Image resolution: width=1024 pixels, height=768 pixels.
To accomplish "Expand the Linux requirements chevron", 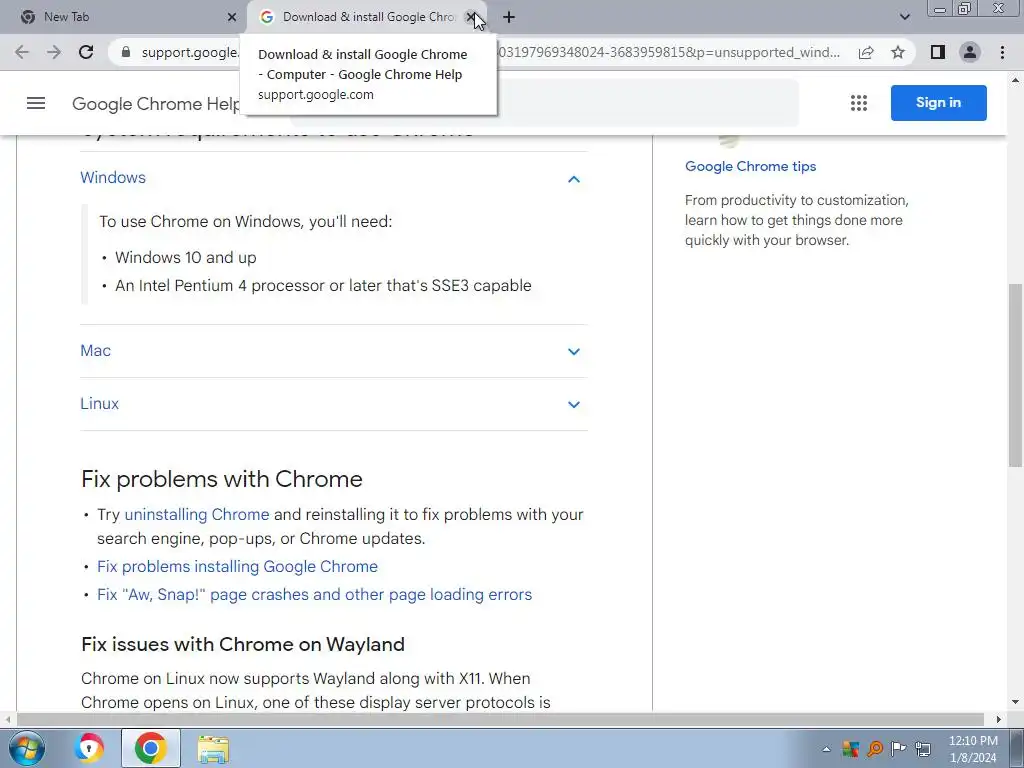I will tap(573, 404).
